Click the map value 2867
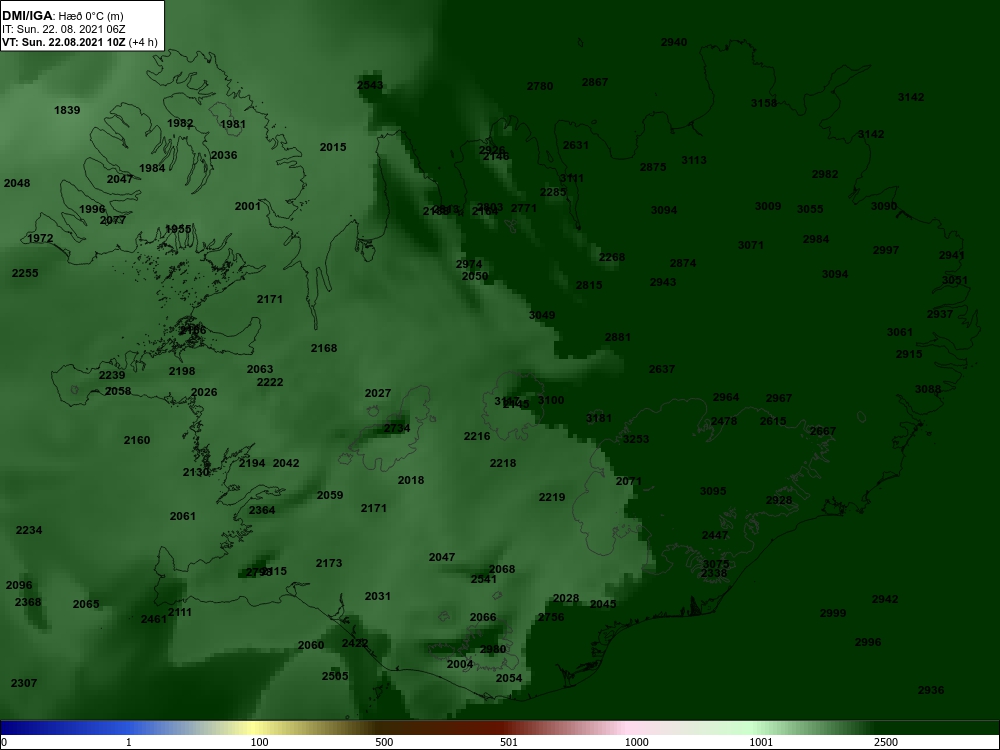Viewport: 1000px width, 750px height. [595, 82]
